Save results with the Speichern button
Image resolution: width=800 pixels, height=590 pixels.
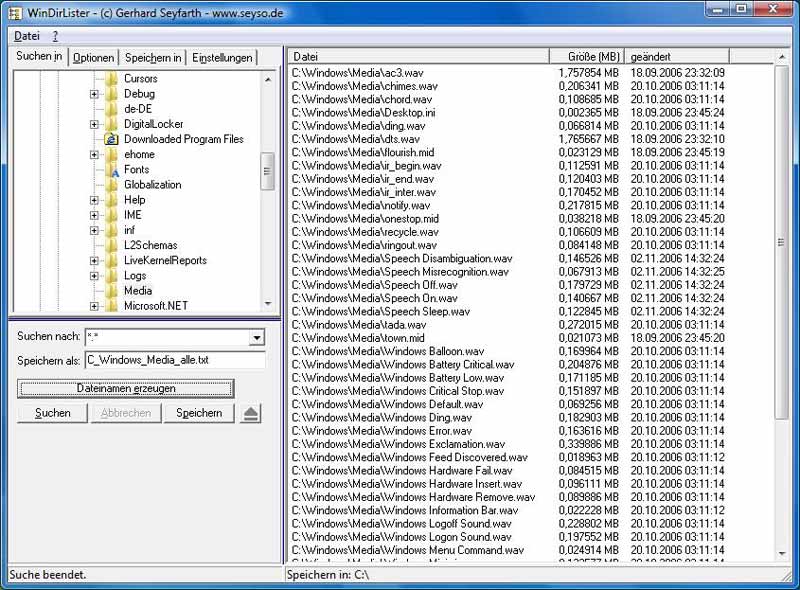[199, 413]
